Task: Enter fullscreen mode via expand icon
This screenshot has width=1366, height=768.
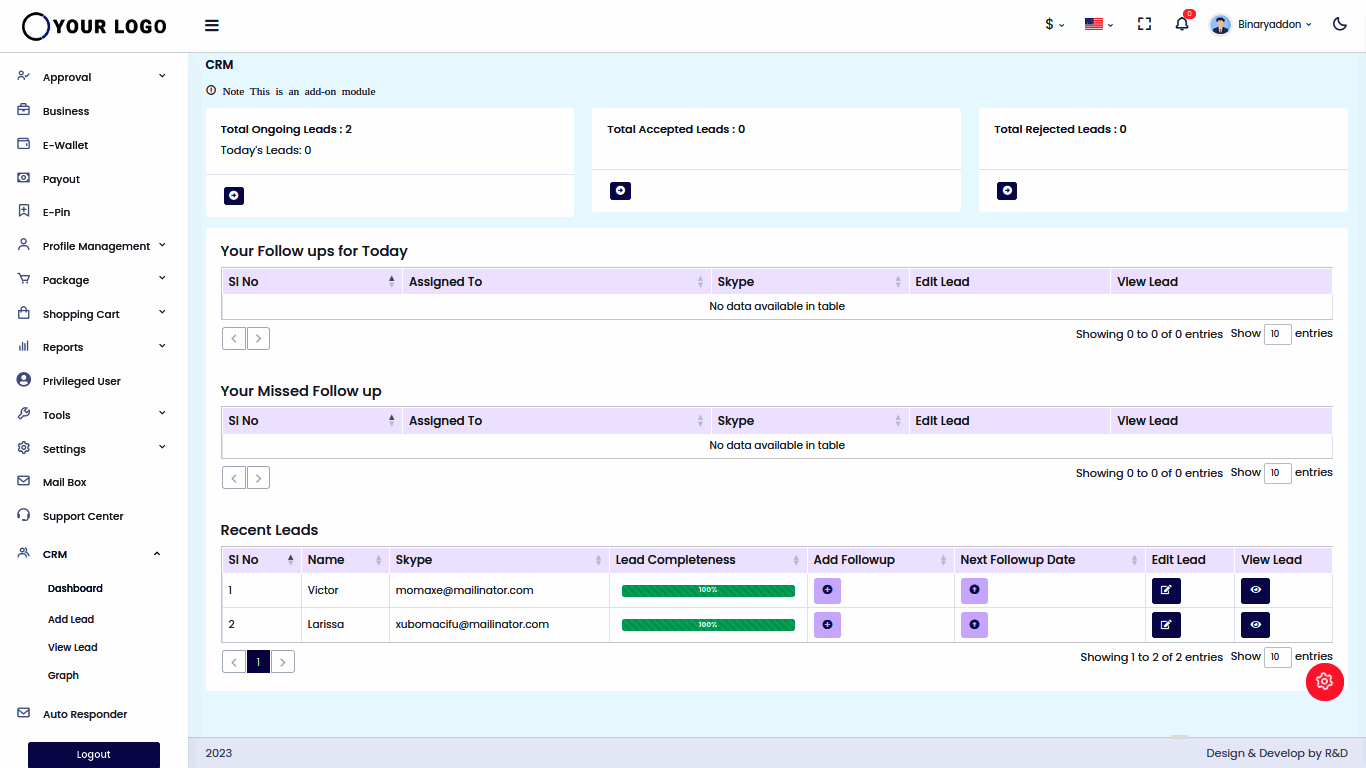Action: [1145, 24]
